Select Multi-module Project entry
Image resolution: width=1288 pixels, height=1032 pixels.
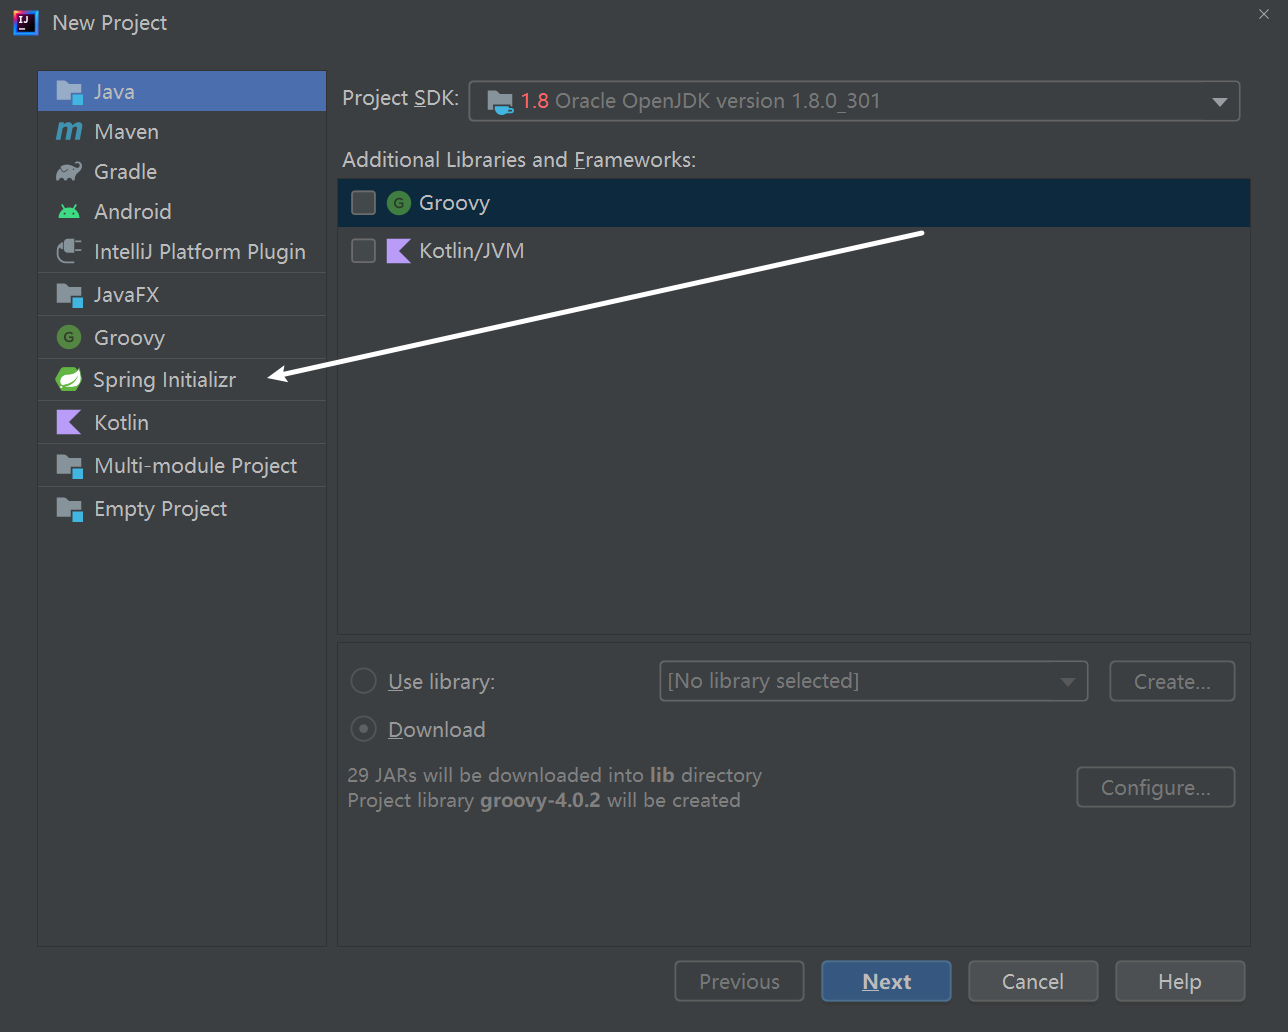tap(182, 466)
